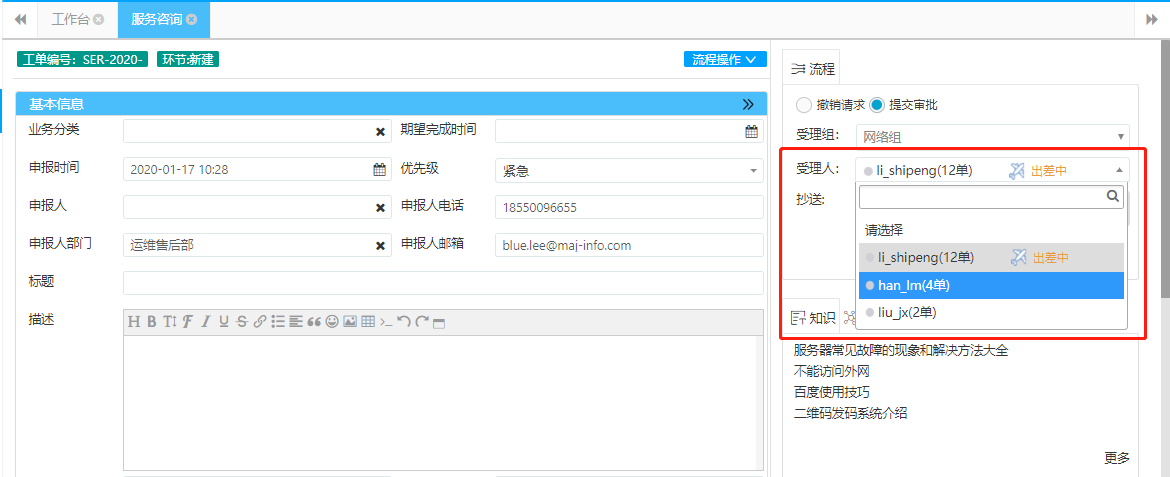The width and height of the screenshot is (1170, 477).
Task: Insert an emoji using the smiley icon
Action: pyautogui.click(x=332, y=322)
